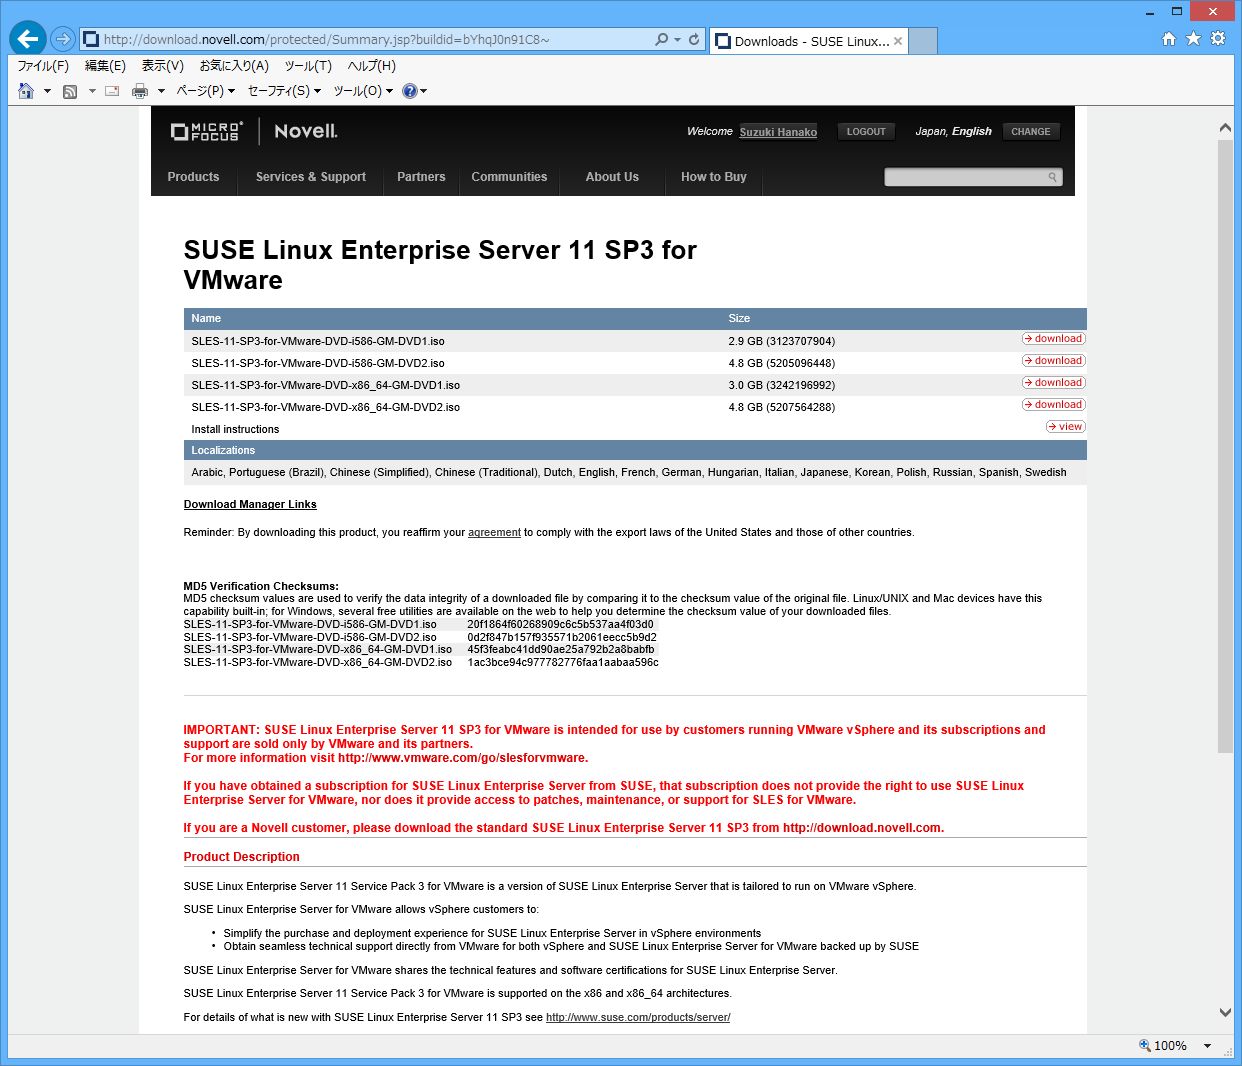Open Services & Support navigation item
Image resolution: width=1242 pixels, height=1066 pixels.
pos(311,177)
